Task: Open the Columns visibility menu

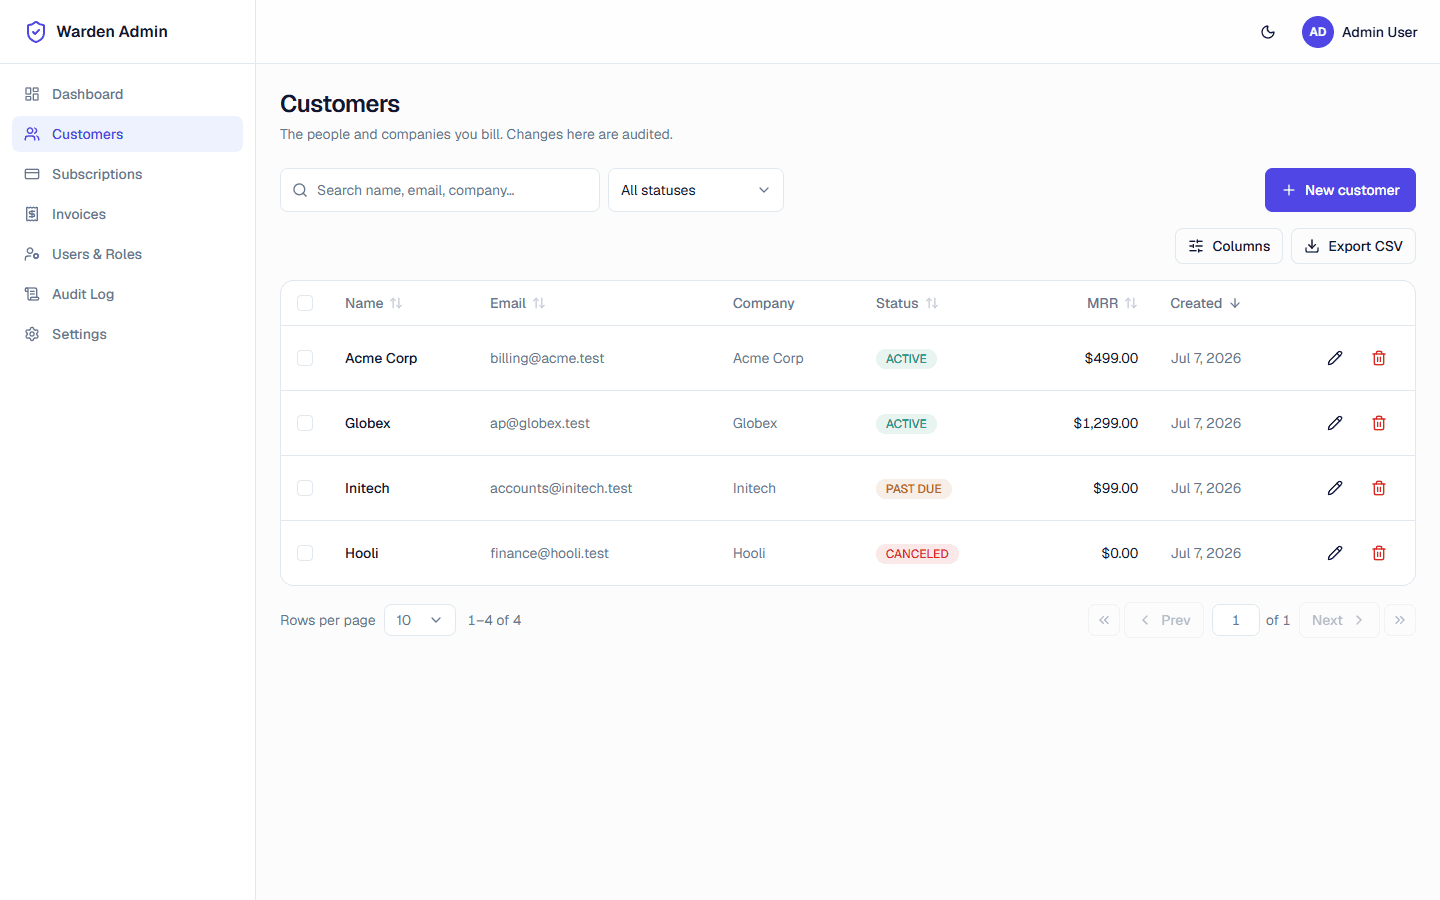Action: tap(1229, 246)
